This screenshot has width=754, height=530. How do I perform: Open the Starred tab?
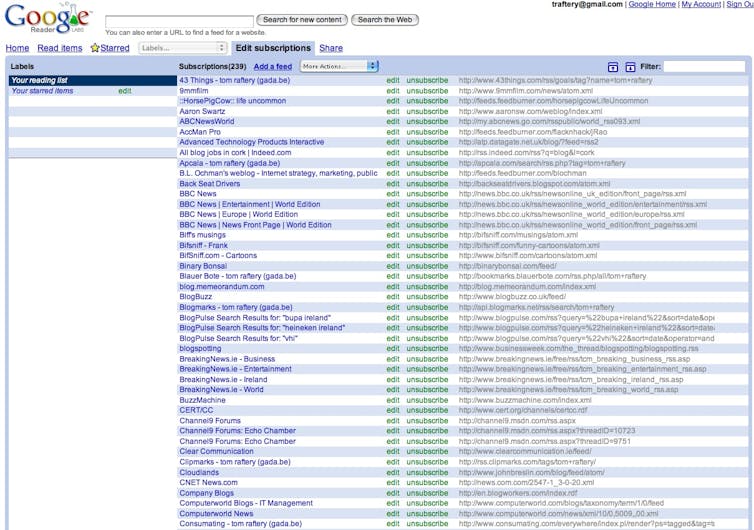pos(114,48)
